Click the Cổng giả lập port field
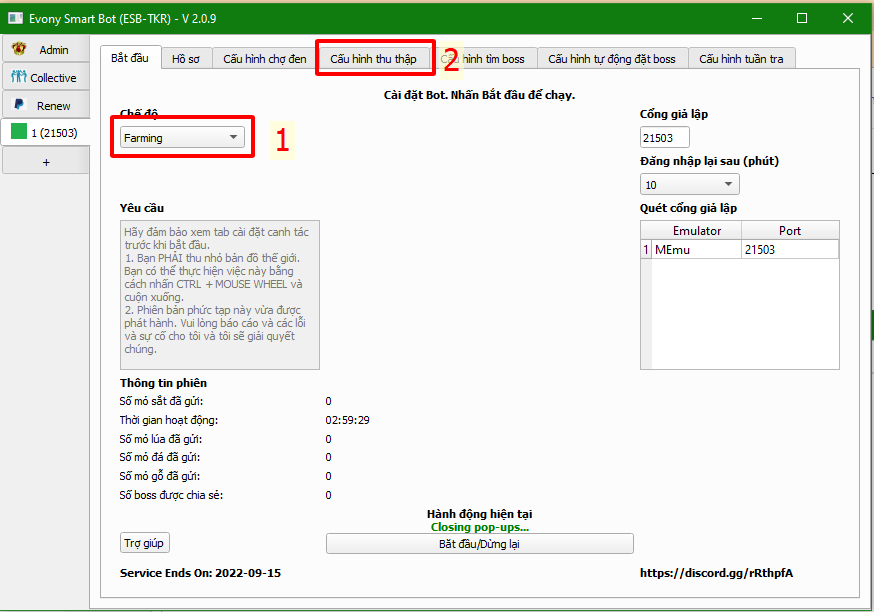This screenshot has height=612, width=874. point(664,138)
